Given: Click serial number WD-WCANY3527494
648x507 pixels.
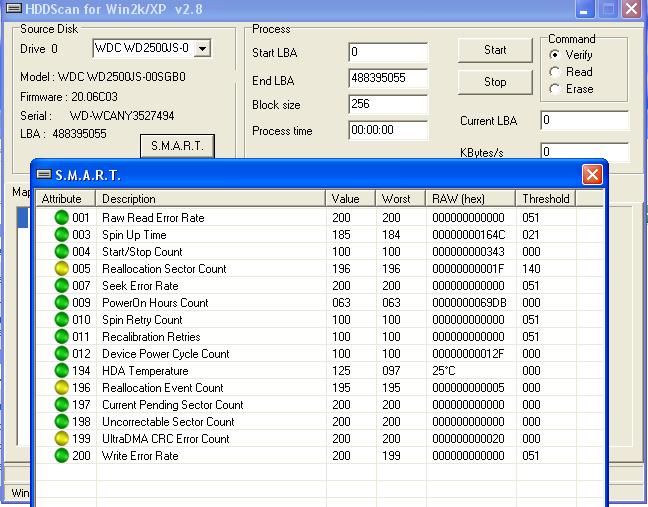Looking at the screenshot, I should click(122, 116).
